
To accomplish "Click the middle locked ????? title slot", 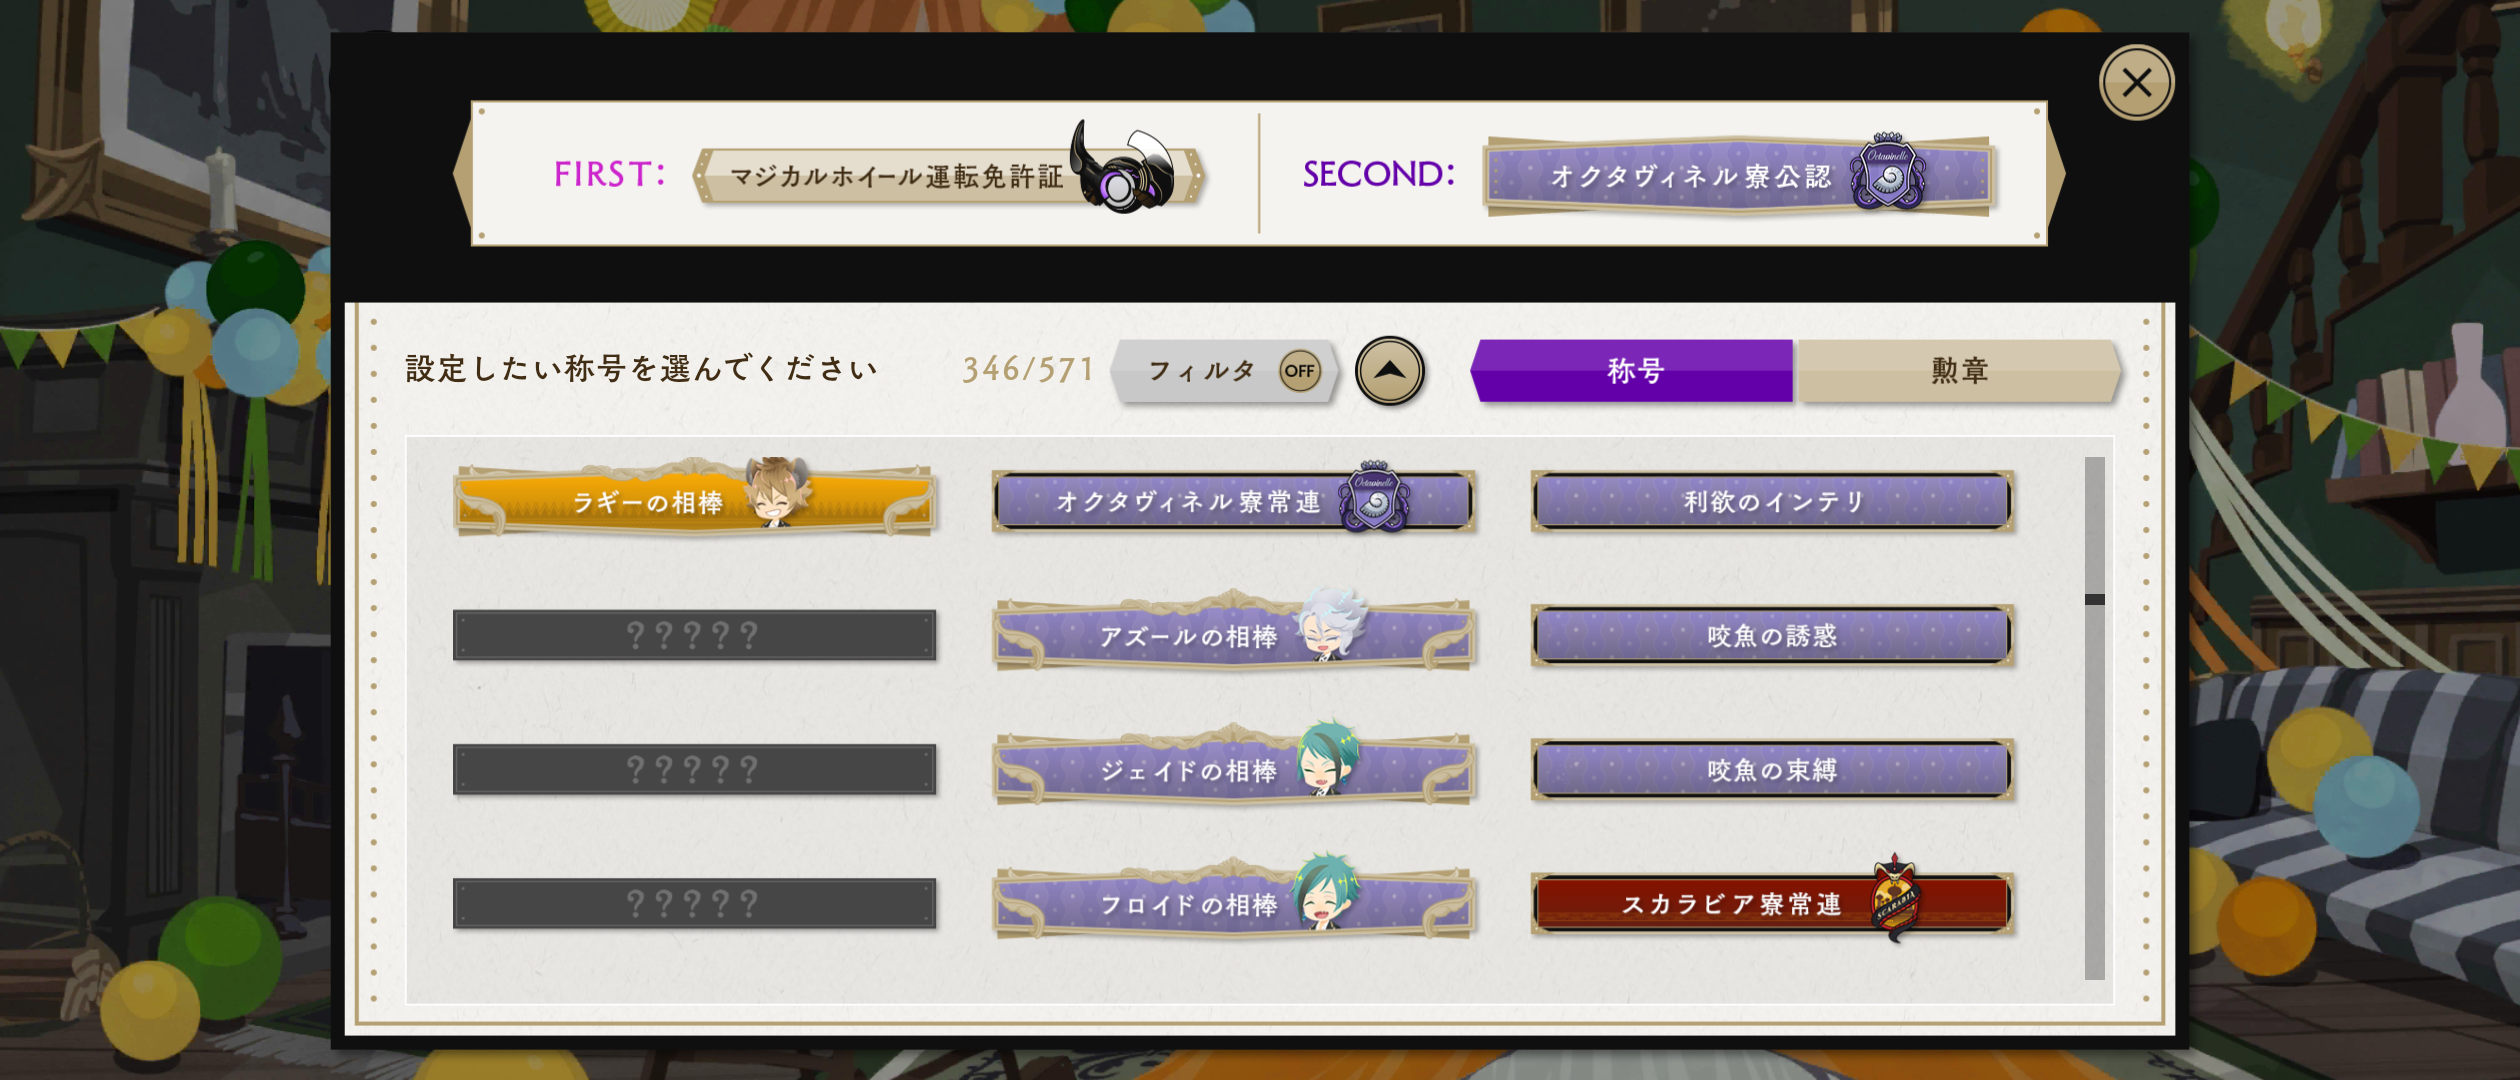I will pos(694,769).
